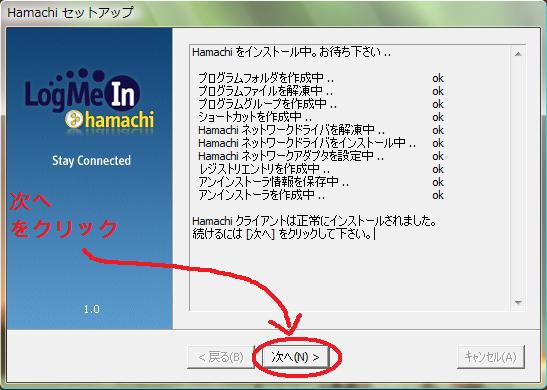
Task: Click the 'ok' status beside プログラムフォルダを作成中
Action: click(x=438, y=78)
